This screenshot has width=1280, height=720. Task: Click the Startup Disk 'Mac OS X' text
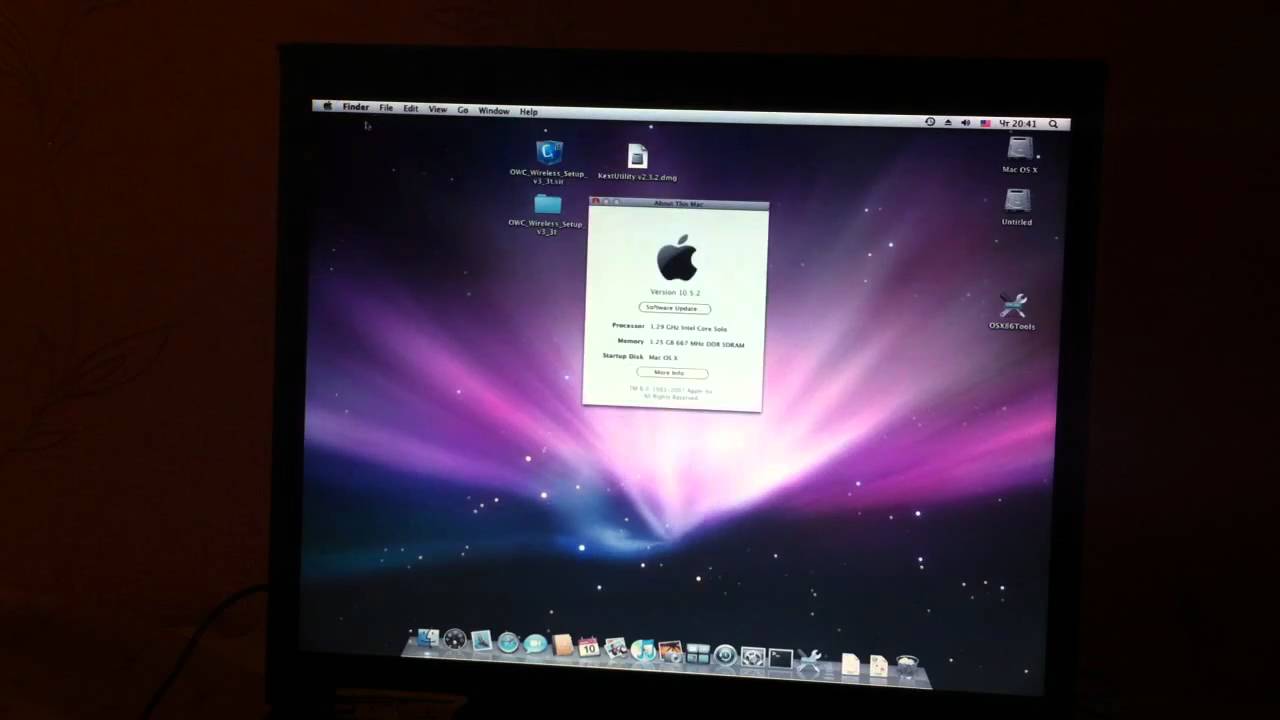[x=663, y=357]
